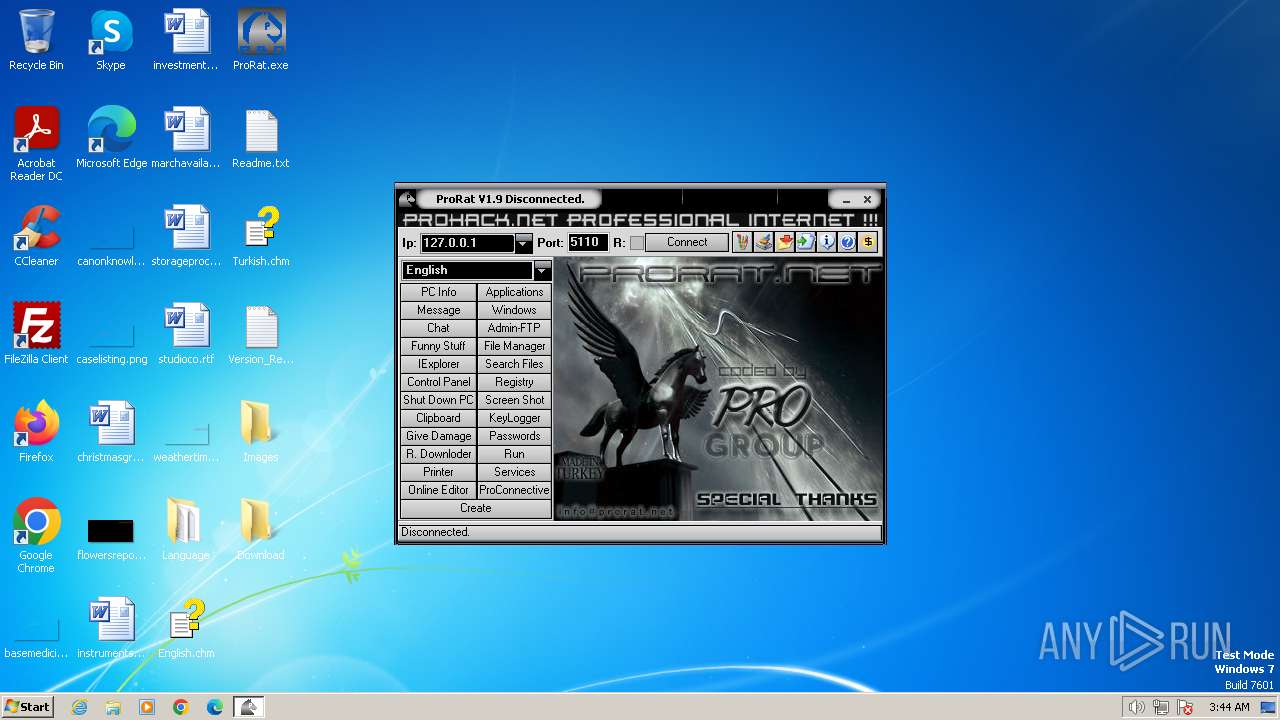
Task: Select the Skype desktop shortcut
Action: (111, 41)
